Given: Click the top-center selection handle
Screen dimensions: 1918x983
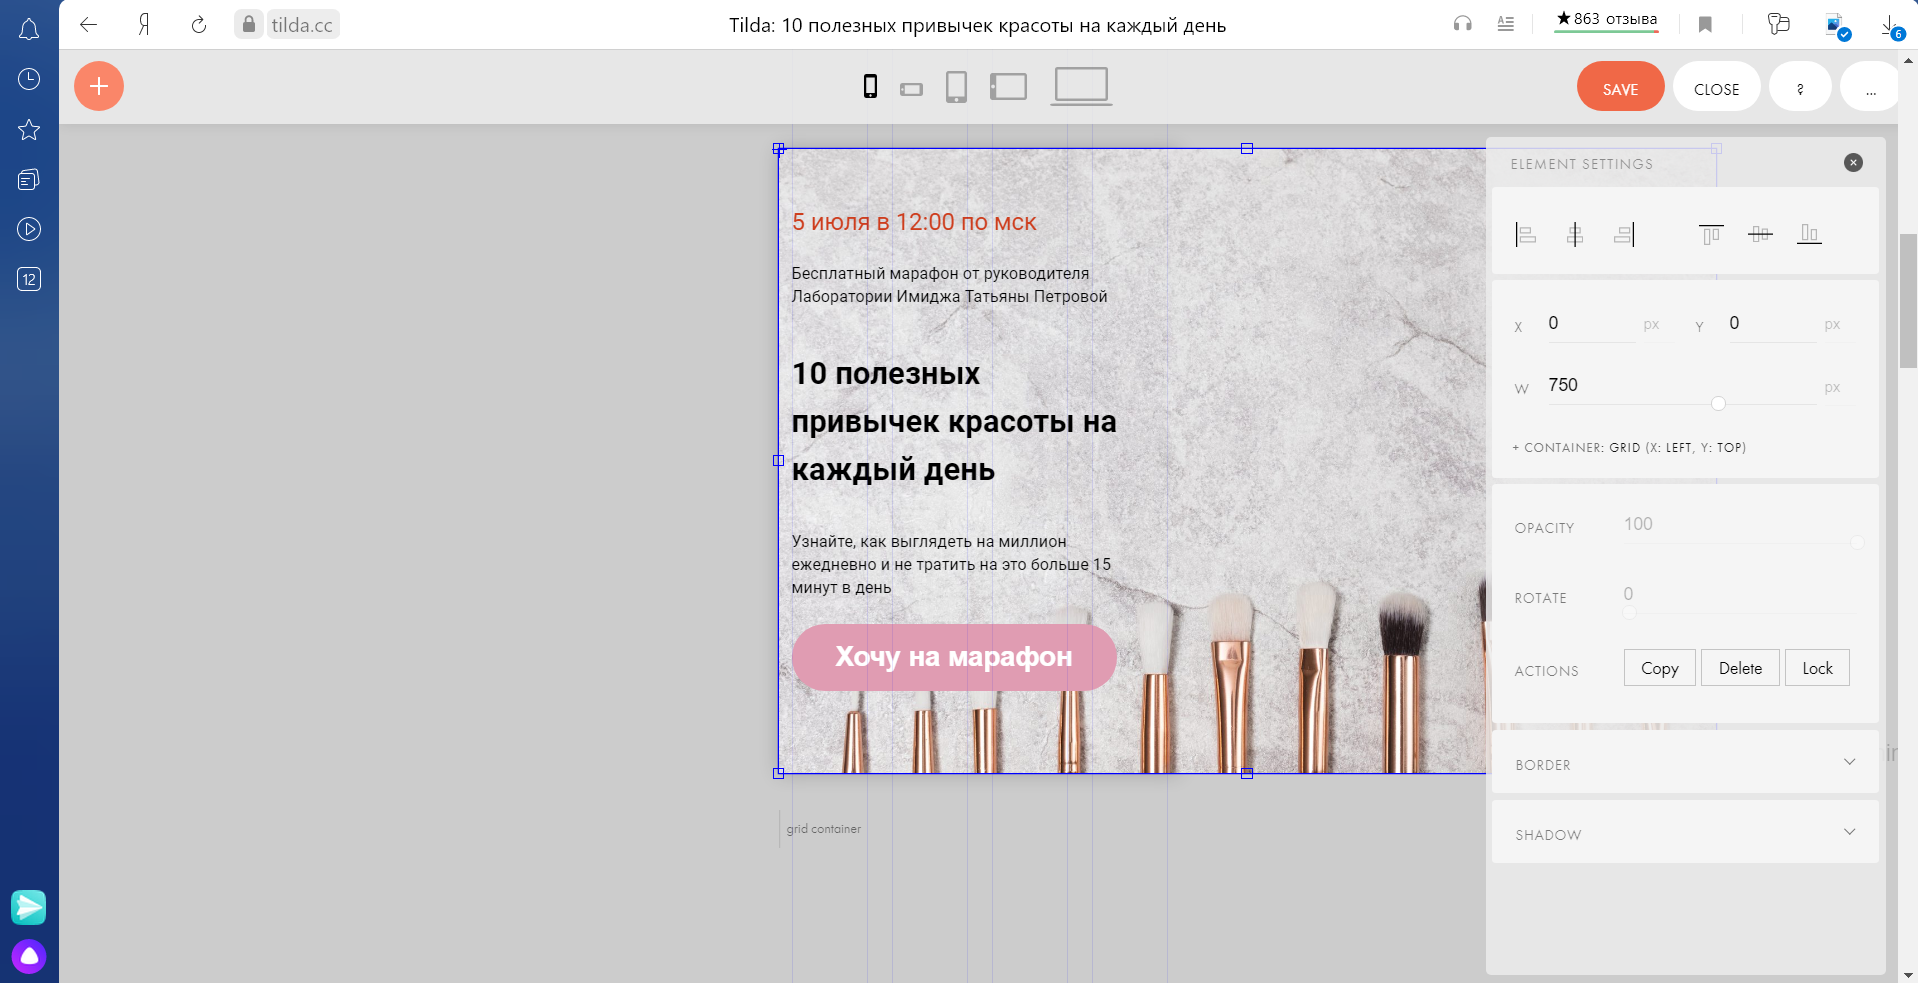Looking at the screenshot, I should pos(1247,148).
